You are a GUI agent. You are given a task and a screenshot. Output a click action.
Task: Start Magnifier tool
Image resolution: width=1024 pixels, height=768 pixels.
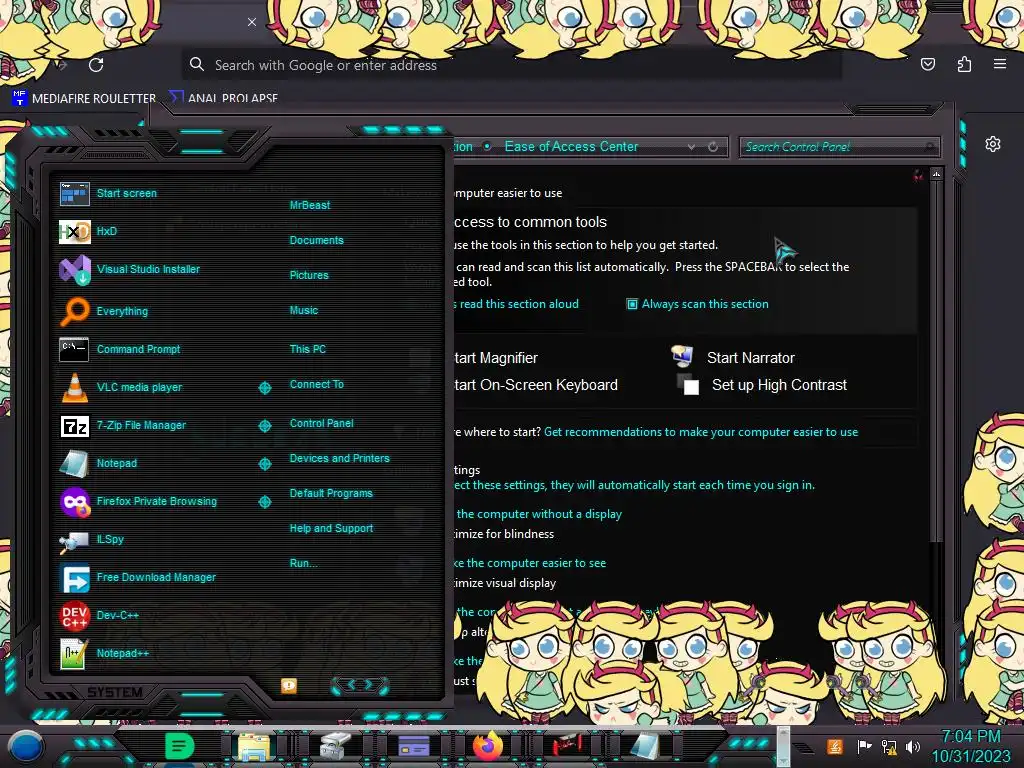point(496,358)
